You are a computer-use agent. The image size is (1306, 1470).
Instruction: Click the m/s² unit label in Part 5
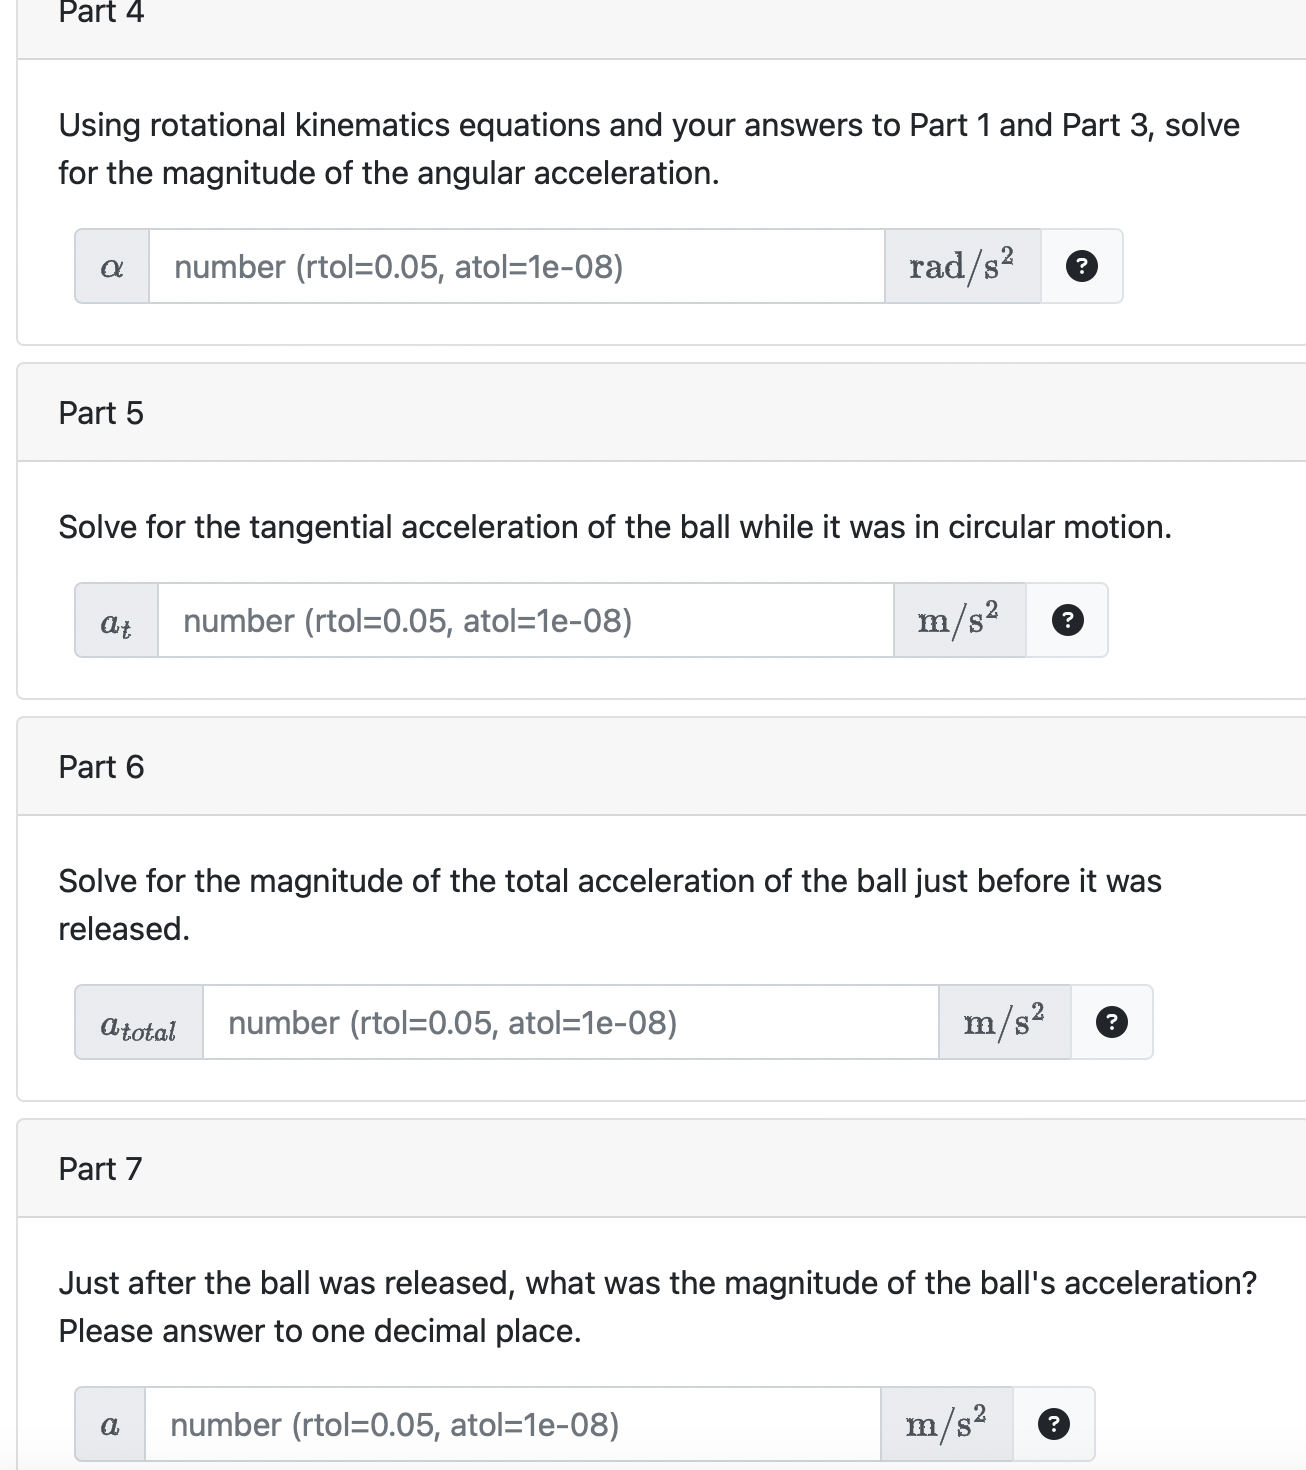956,621
